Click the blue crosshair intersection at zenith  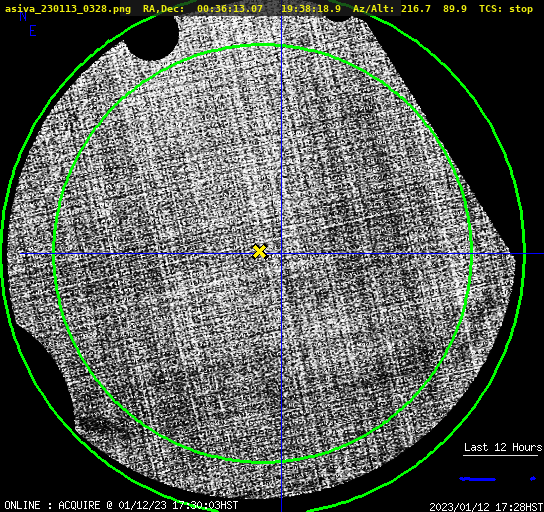[x=281, y=254]
